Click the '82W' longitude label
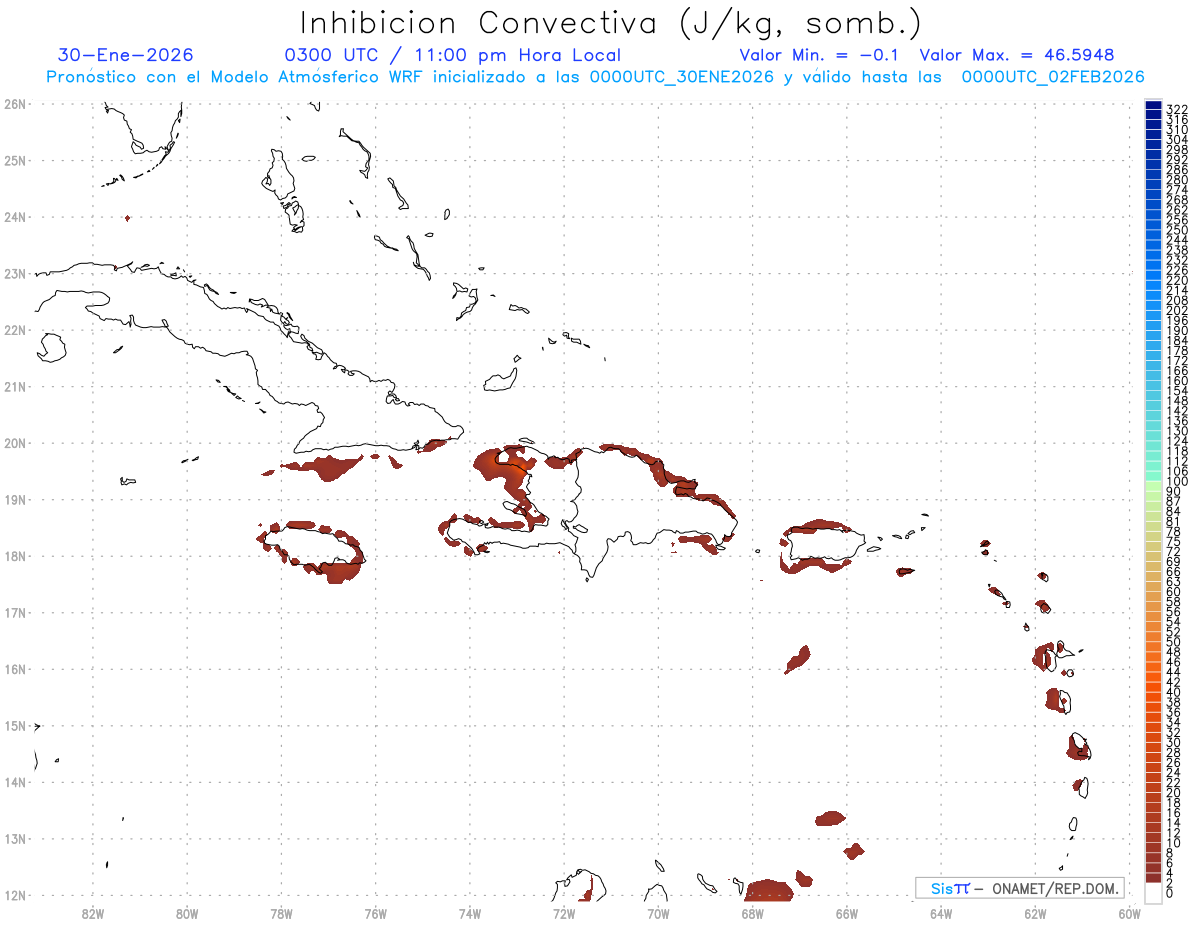Viewport: 1200px width, 927px height. coord(93,913)
